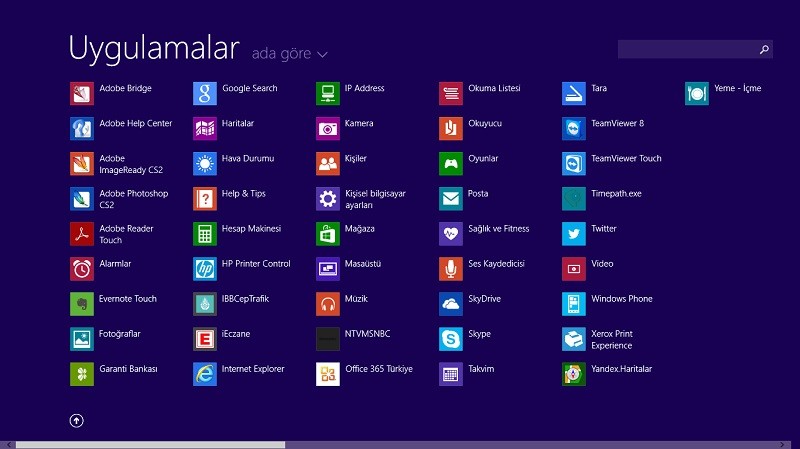The width and height of the screenshot is (800, 449).
Task: Launch Evernote Touch elephant icon
Action: pos(82,304)
